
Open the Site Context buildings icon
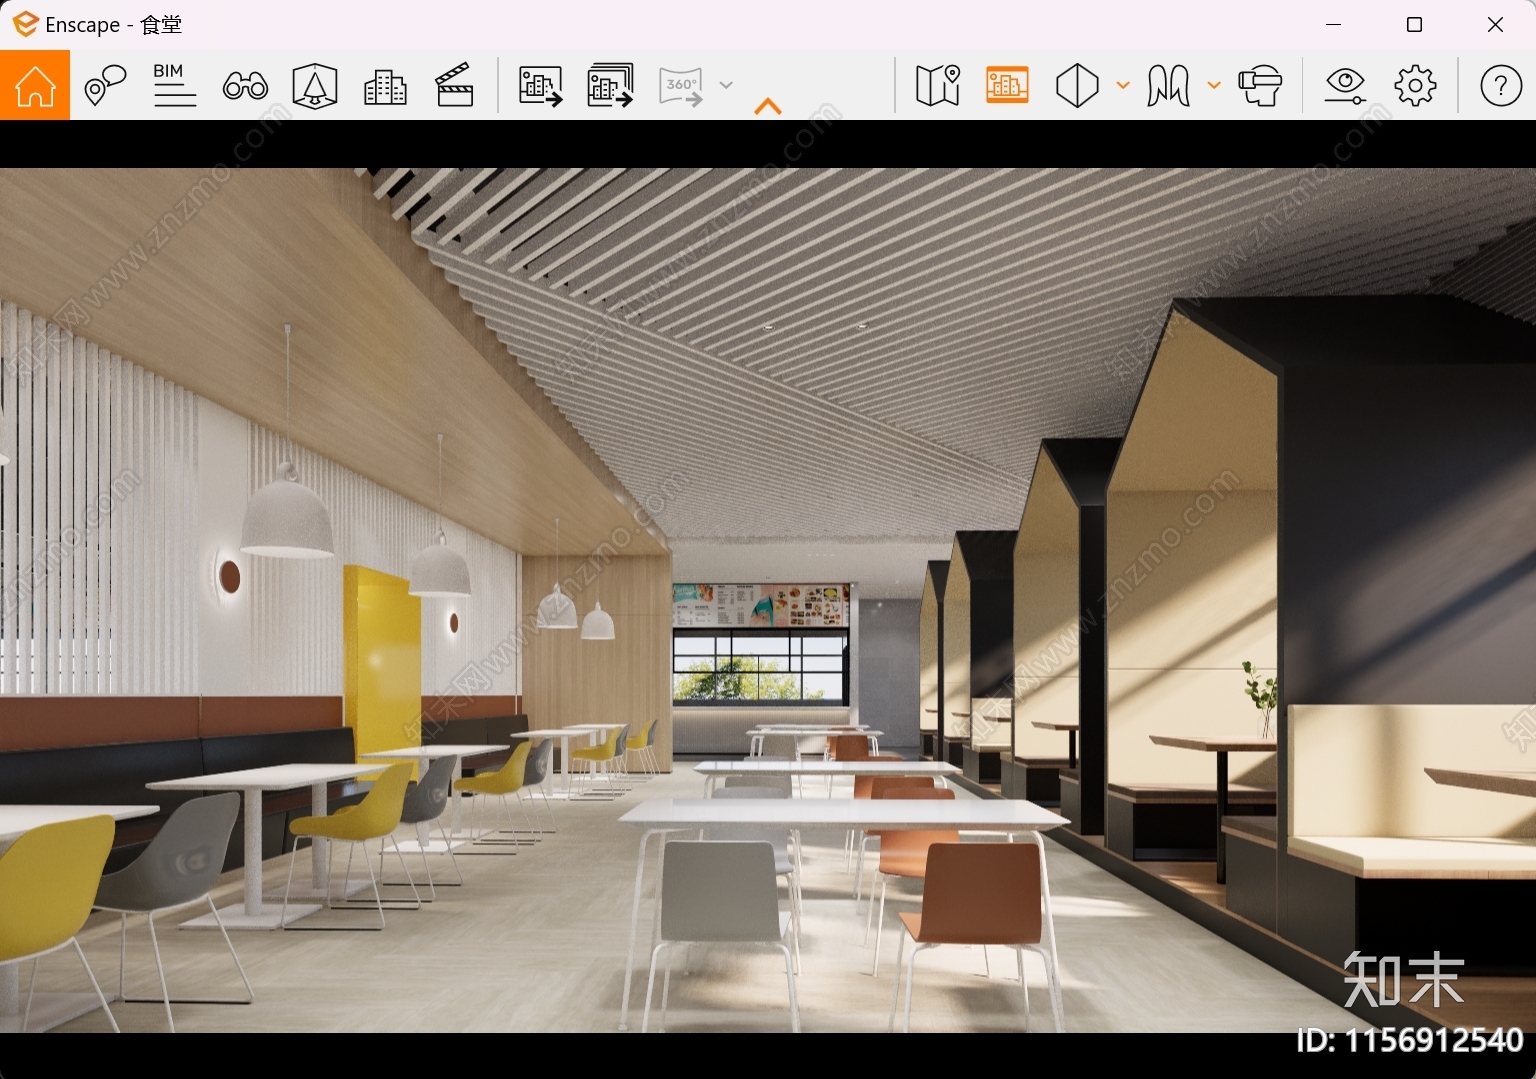[385, 86]
